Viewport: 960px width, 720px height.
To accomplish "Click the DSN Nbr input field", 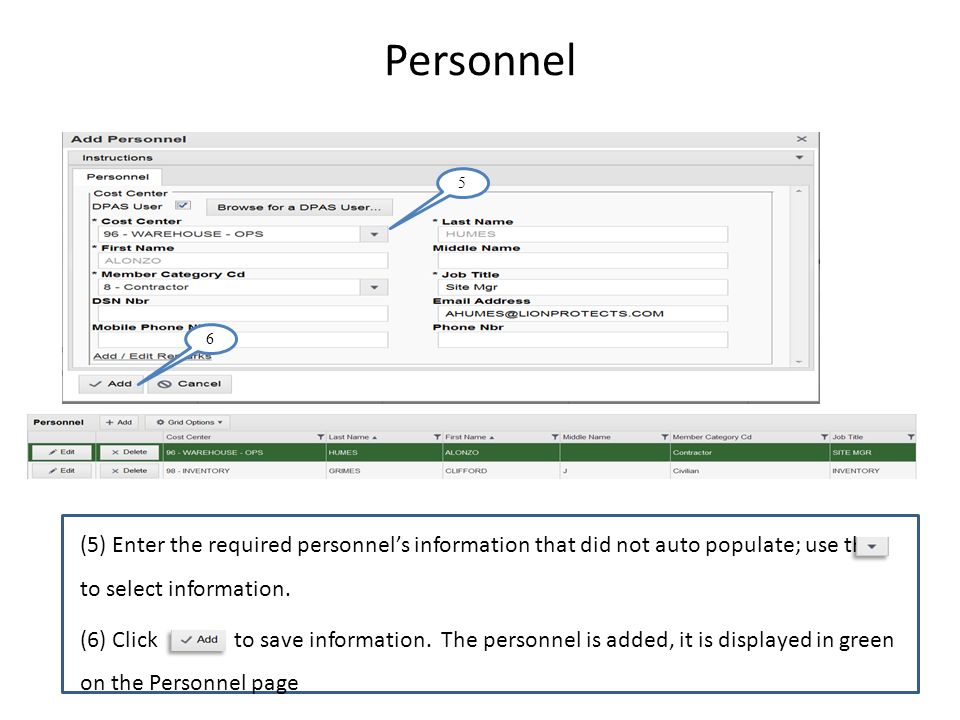I will (x=242, y=313).
